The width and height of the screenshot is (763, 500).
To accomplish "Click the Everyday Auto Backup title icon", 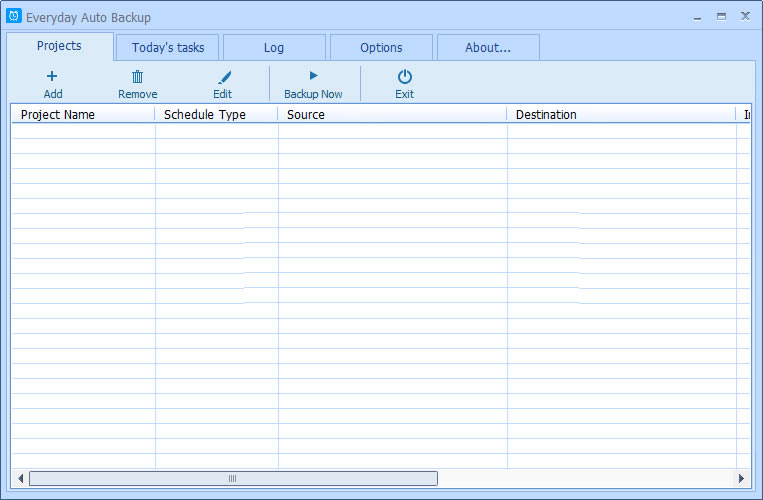I will [14, 17].
